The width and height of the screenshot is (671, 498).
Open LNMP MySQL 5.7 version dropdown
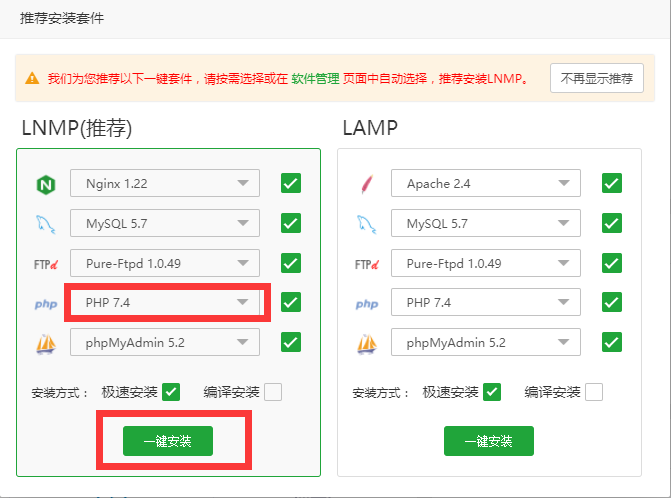pos(165,223)
